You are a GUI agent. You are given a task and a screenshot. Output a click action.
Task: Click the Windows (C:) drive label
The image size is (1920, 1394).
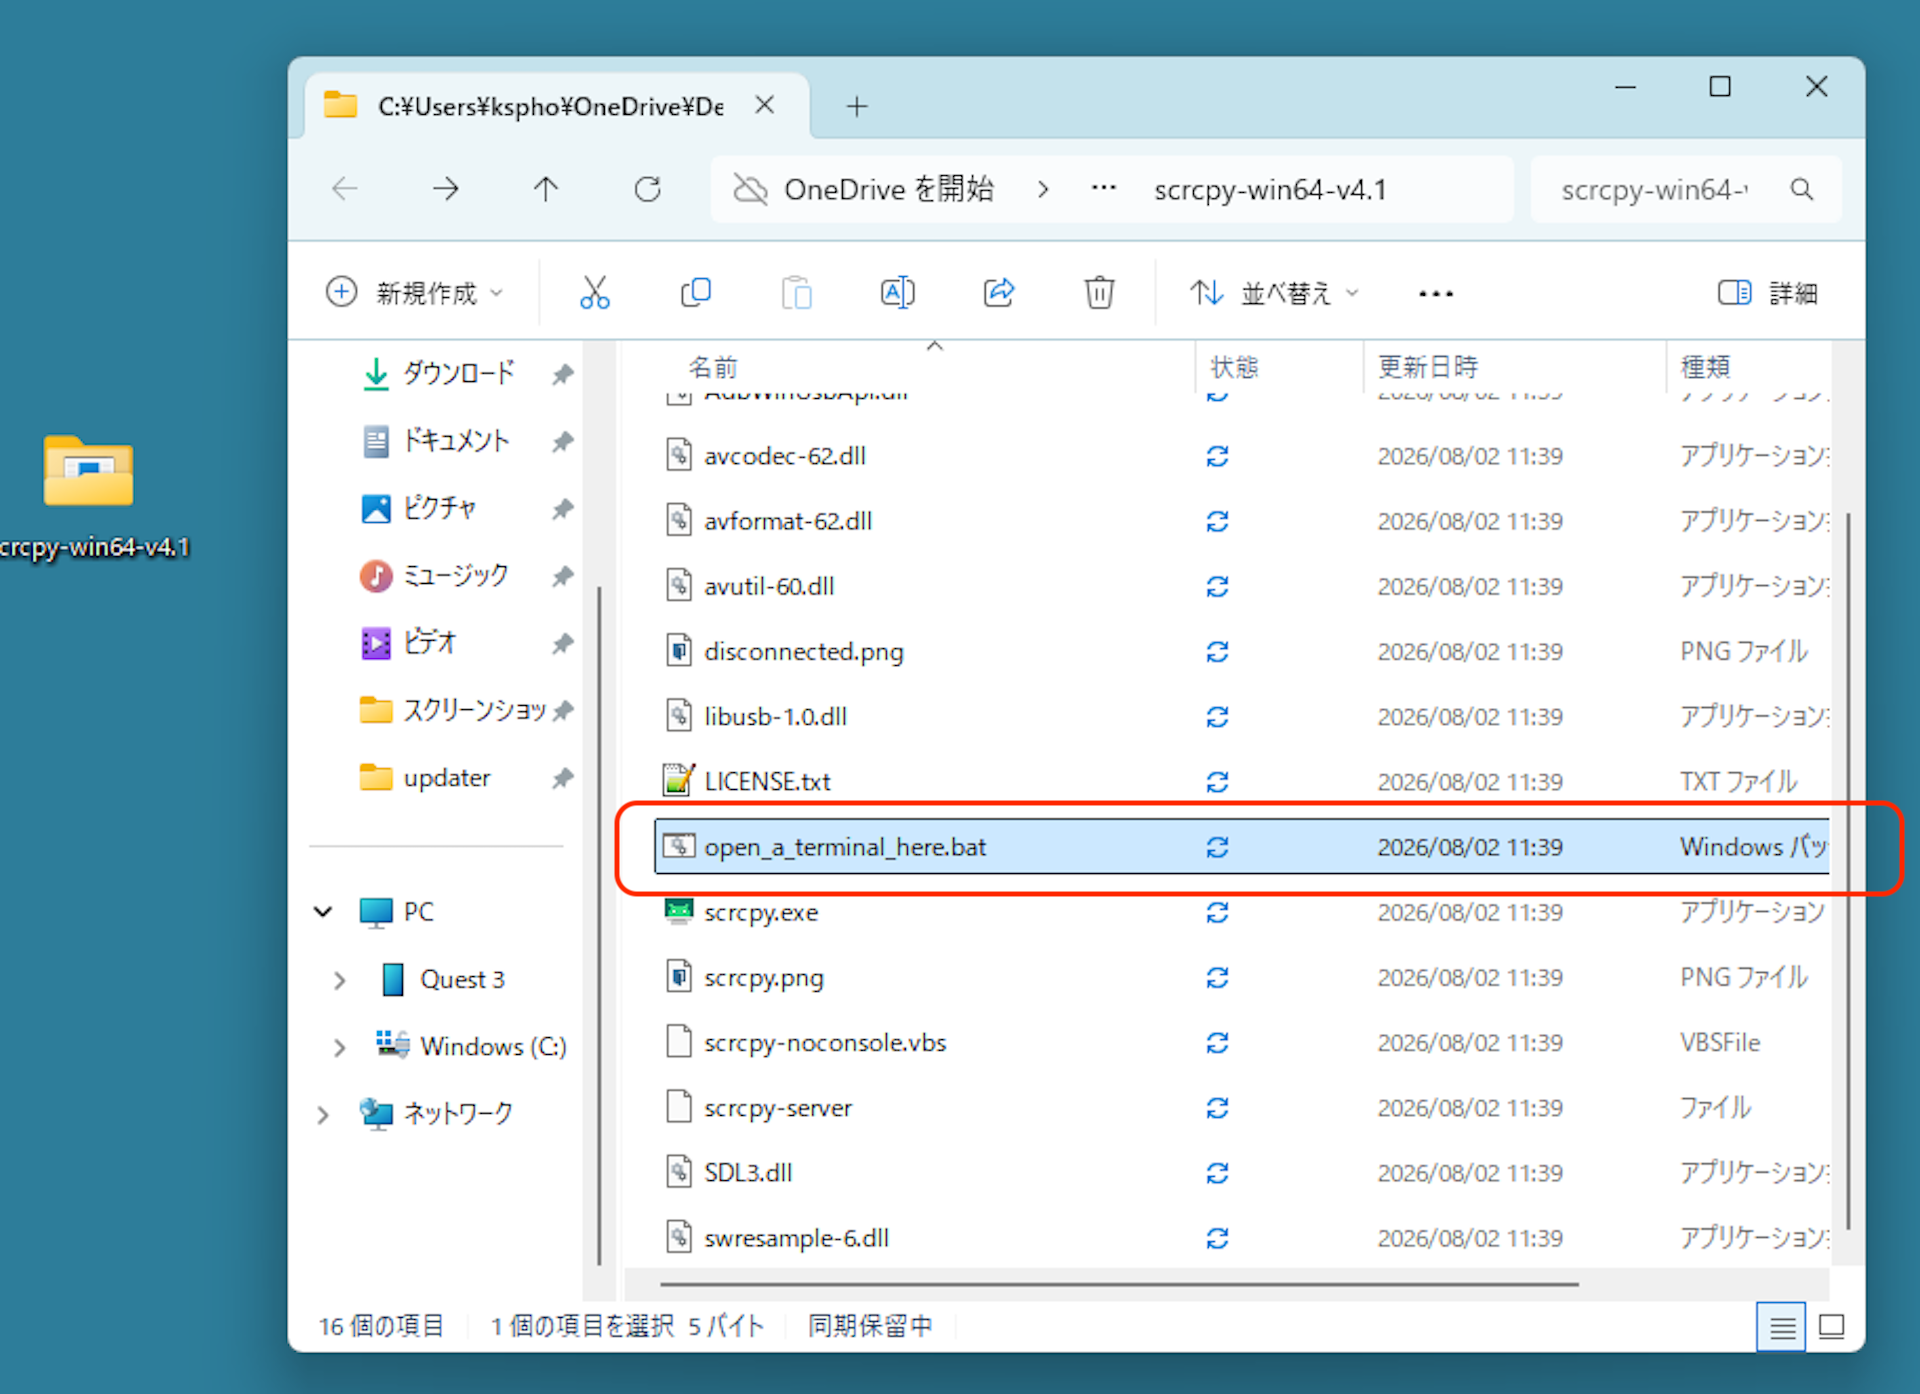click(x=493, y=1047)
